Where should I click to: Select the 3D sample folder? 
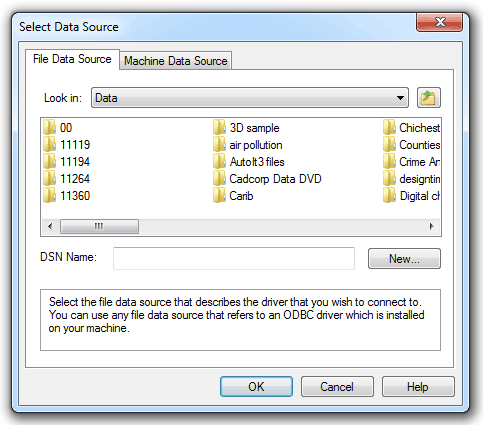point(246,128)
